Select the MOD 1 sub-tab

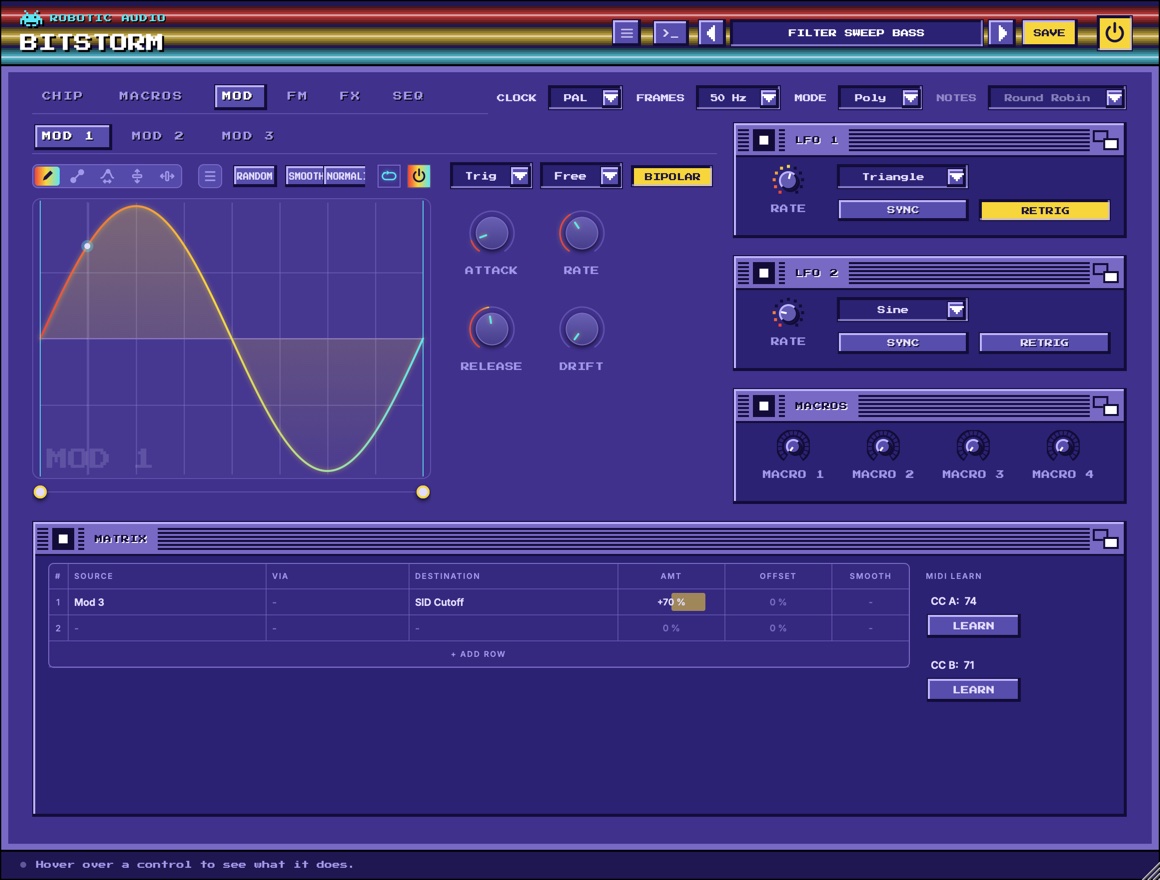(x=72, y=136)
